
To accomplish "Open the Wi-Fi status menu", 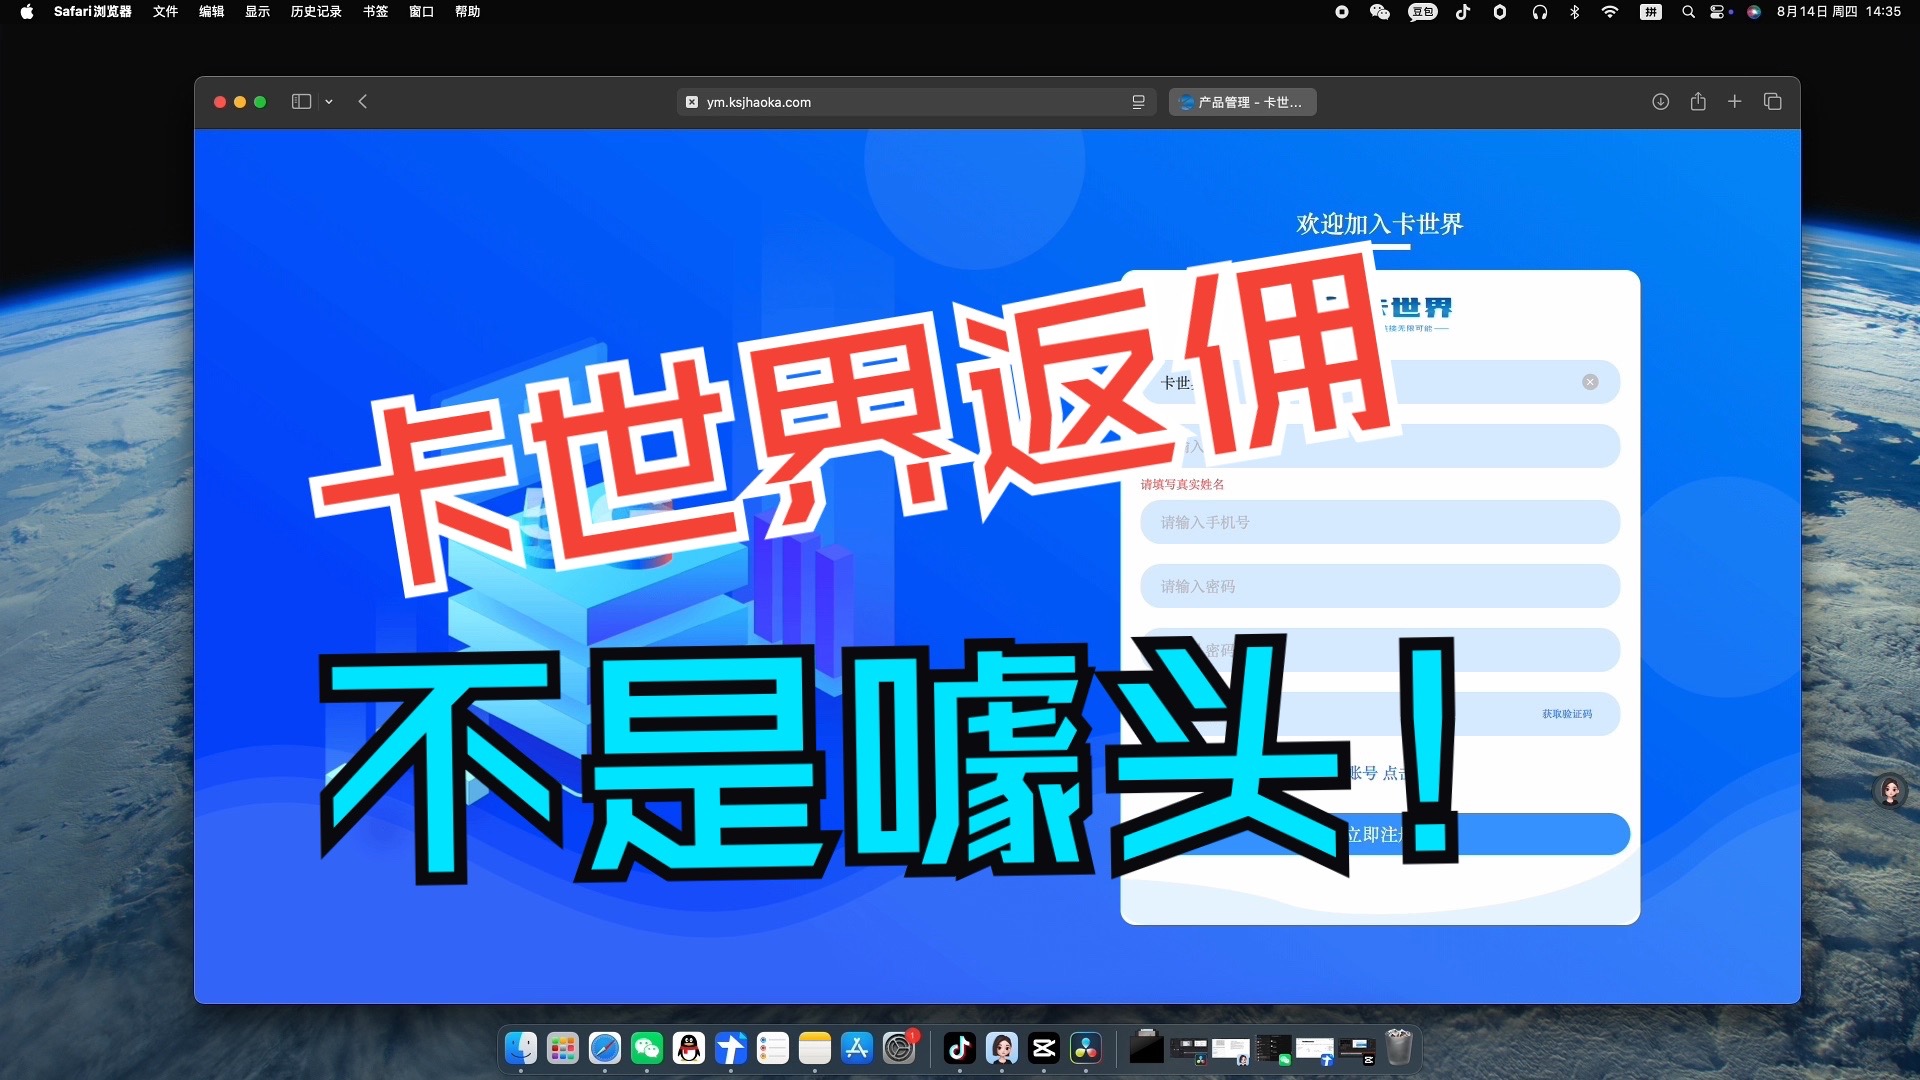I will (x=1610, y=12).
